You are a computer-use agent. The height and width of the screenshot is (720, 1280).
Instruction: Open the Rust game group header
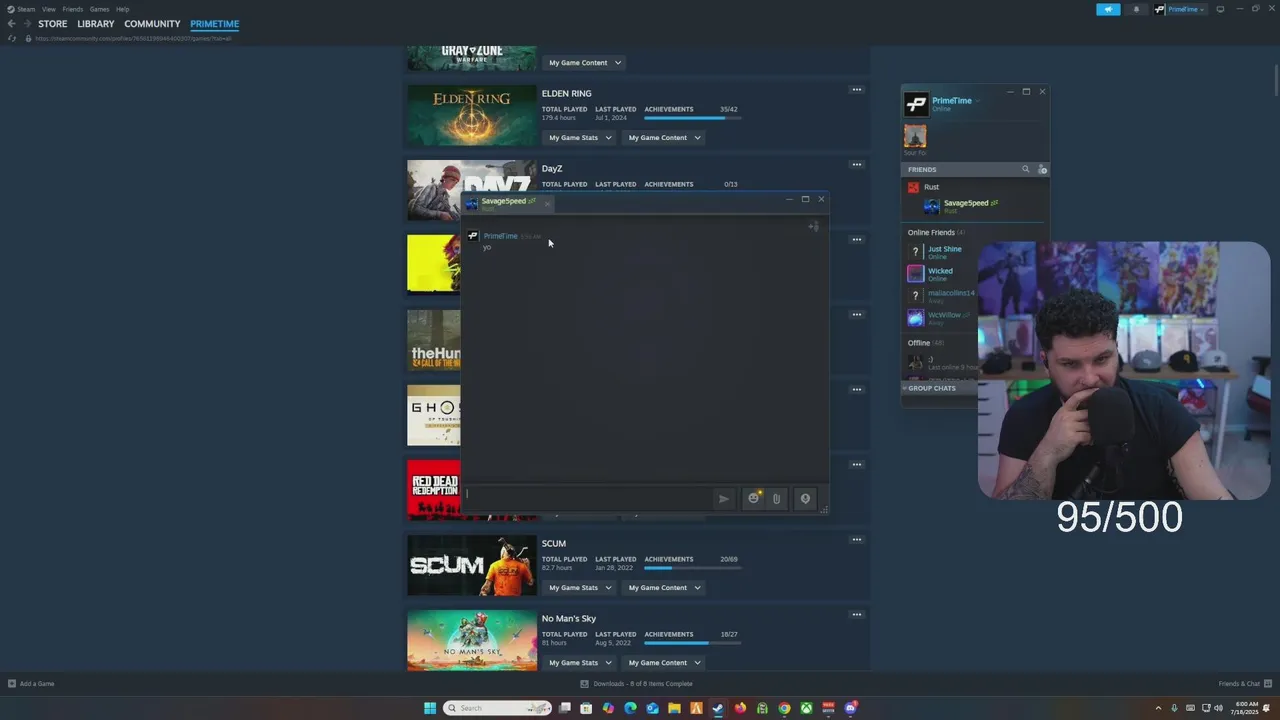click(931, 187)
